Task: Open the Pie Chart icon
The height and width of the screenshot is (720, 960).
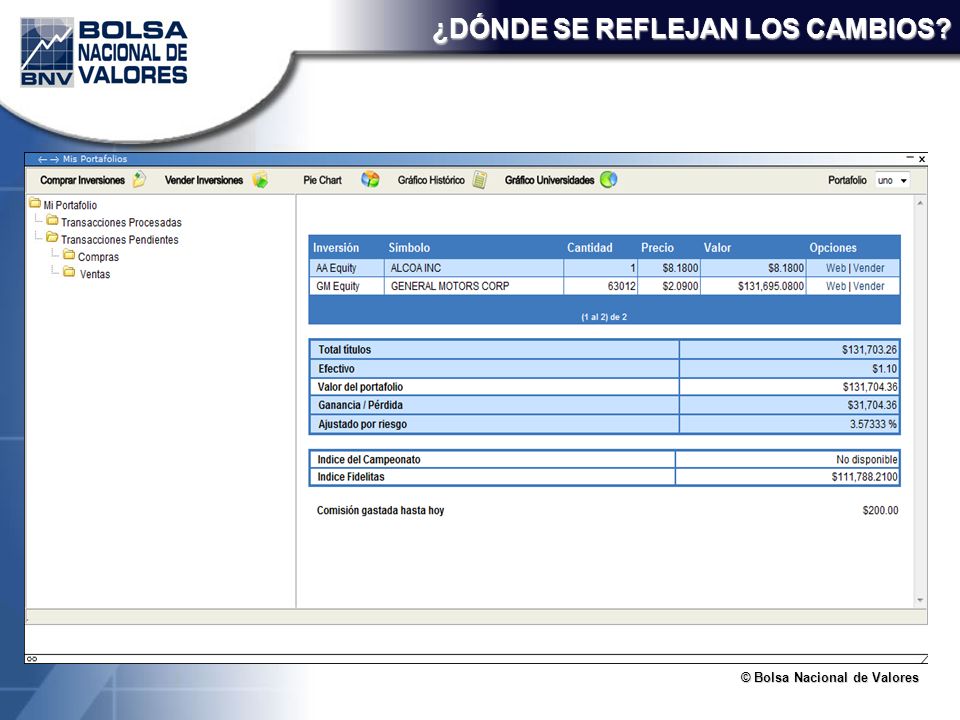Action: (370, 179)
